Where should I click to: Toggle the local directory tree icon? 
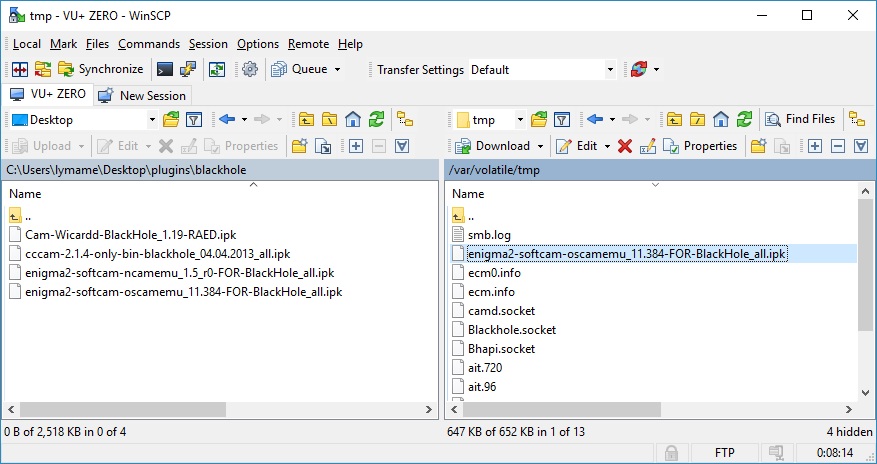coord(405,119)
